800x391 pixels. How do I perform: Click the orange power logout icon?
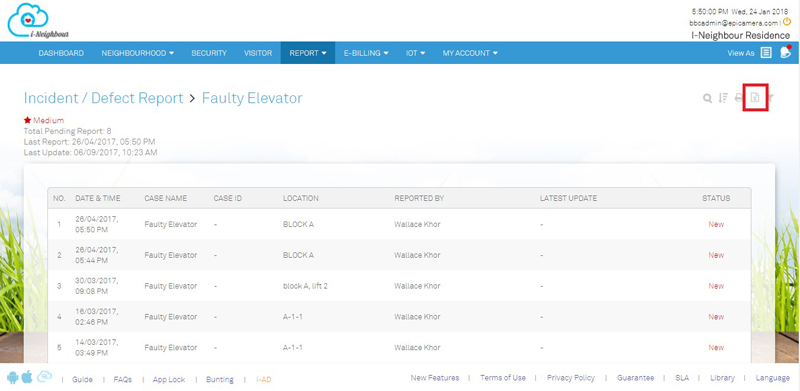tap(787, 22)
